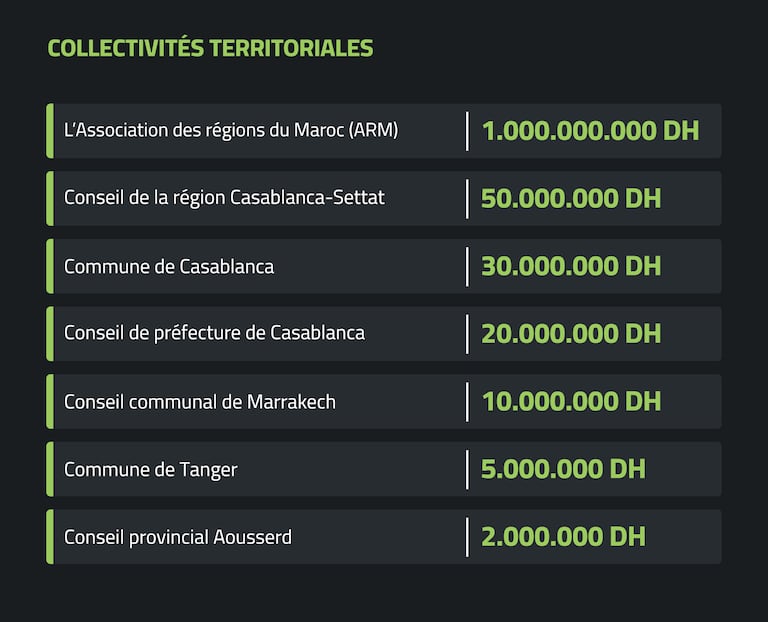Click the 50.000.000 DH amount

pos(571,198)
